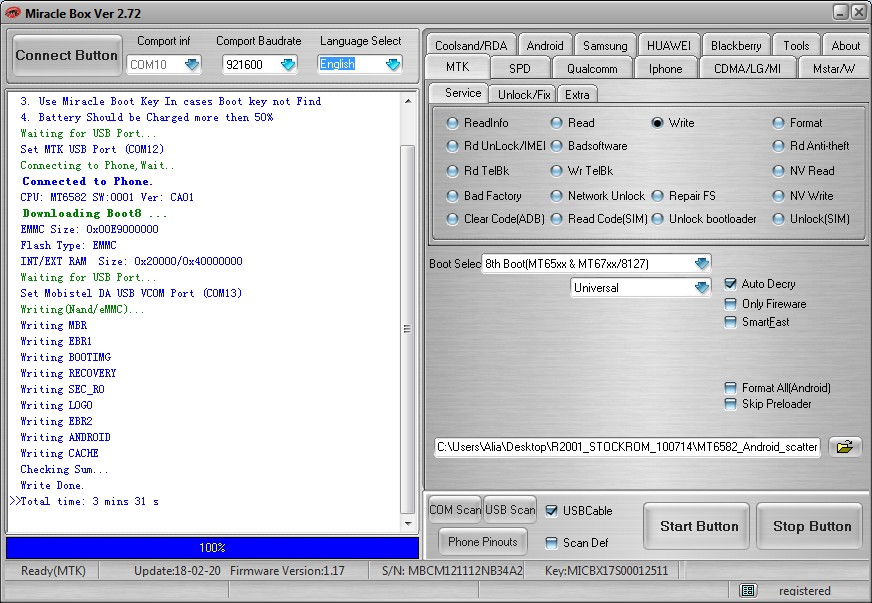Click the 100% progress bar

212,548
